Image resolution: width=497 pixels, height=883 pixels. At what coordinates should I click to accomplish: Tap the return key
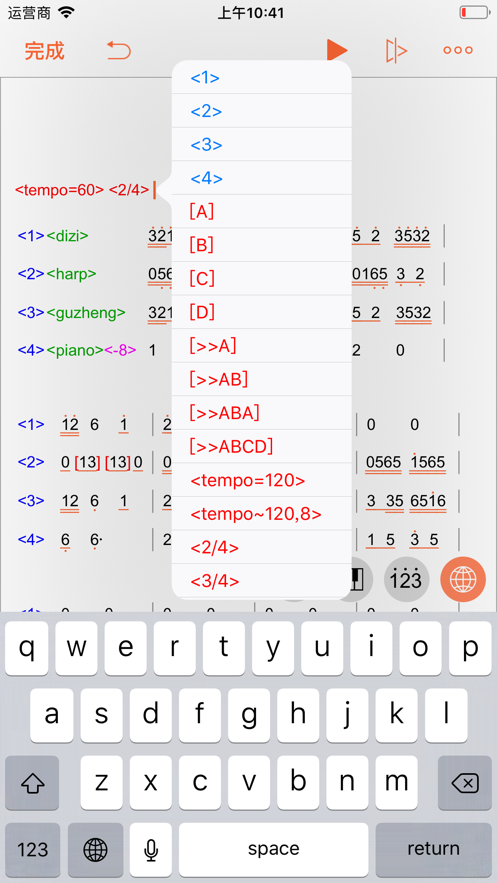tap(433, 849)
